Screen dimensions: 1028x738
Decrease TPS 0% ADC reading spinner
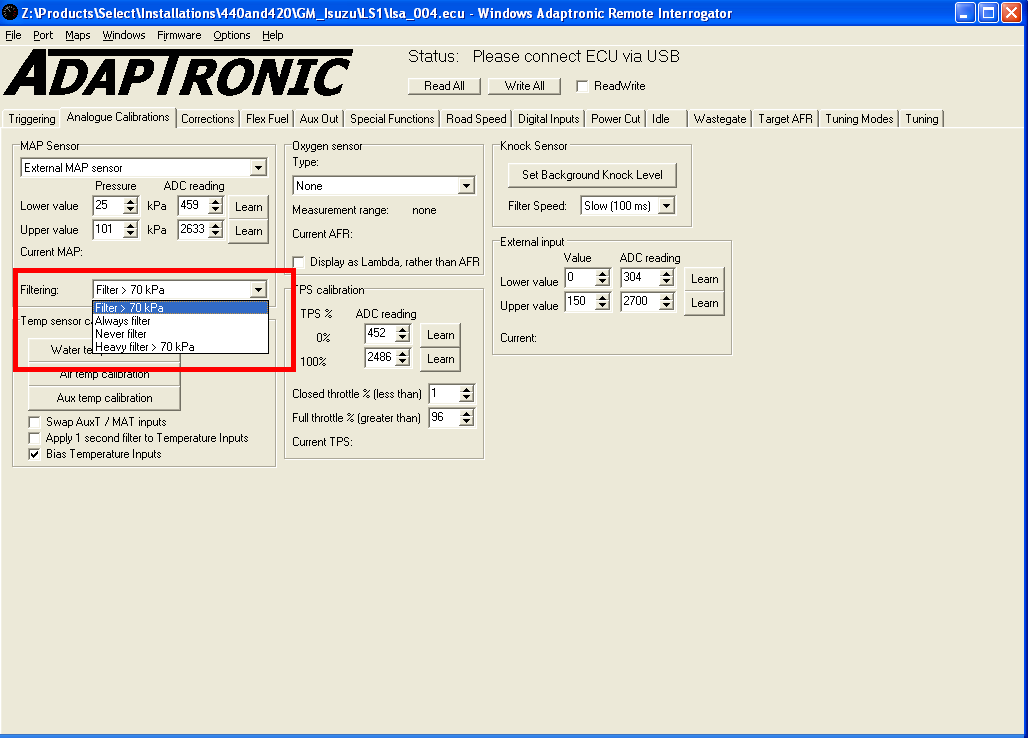tap(402, 339)
